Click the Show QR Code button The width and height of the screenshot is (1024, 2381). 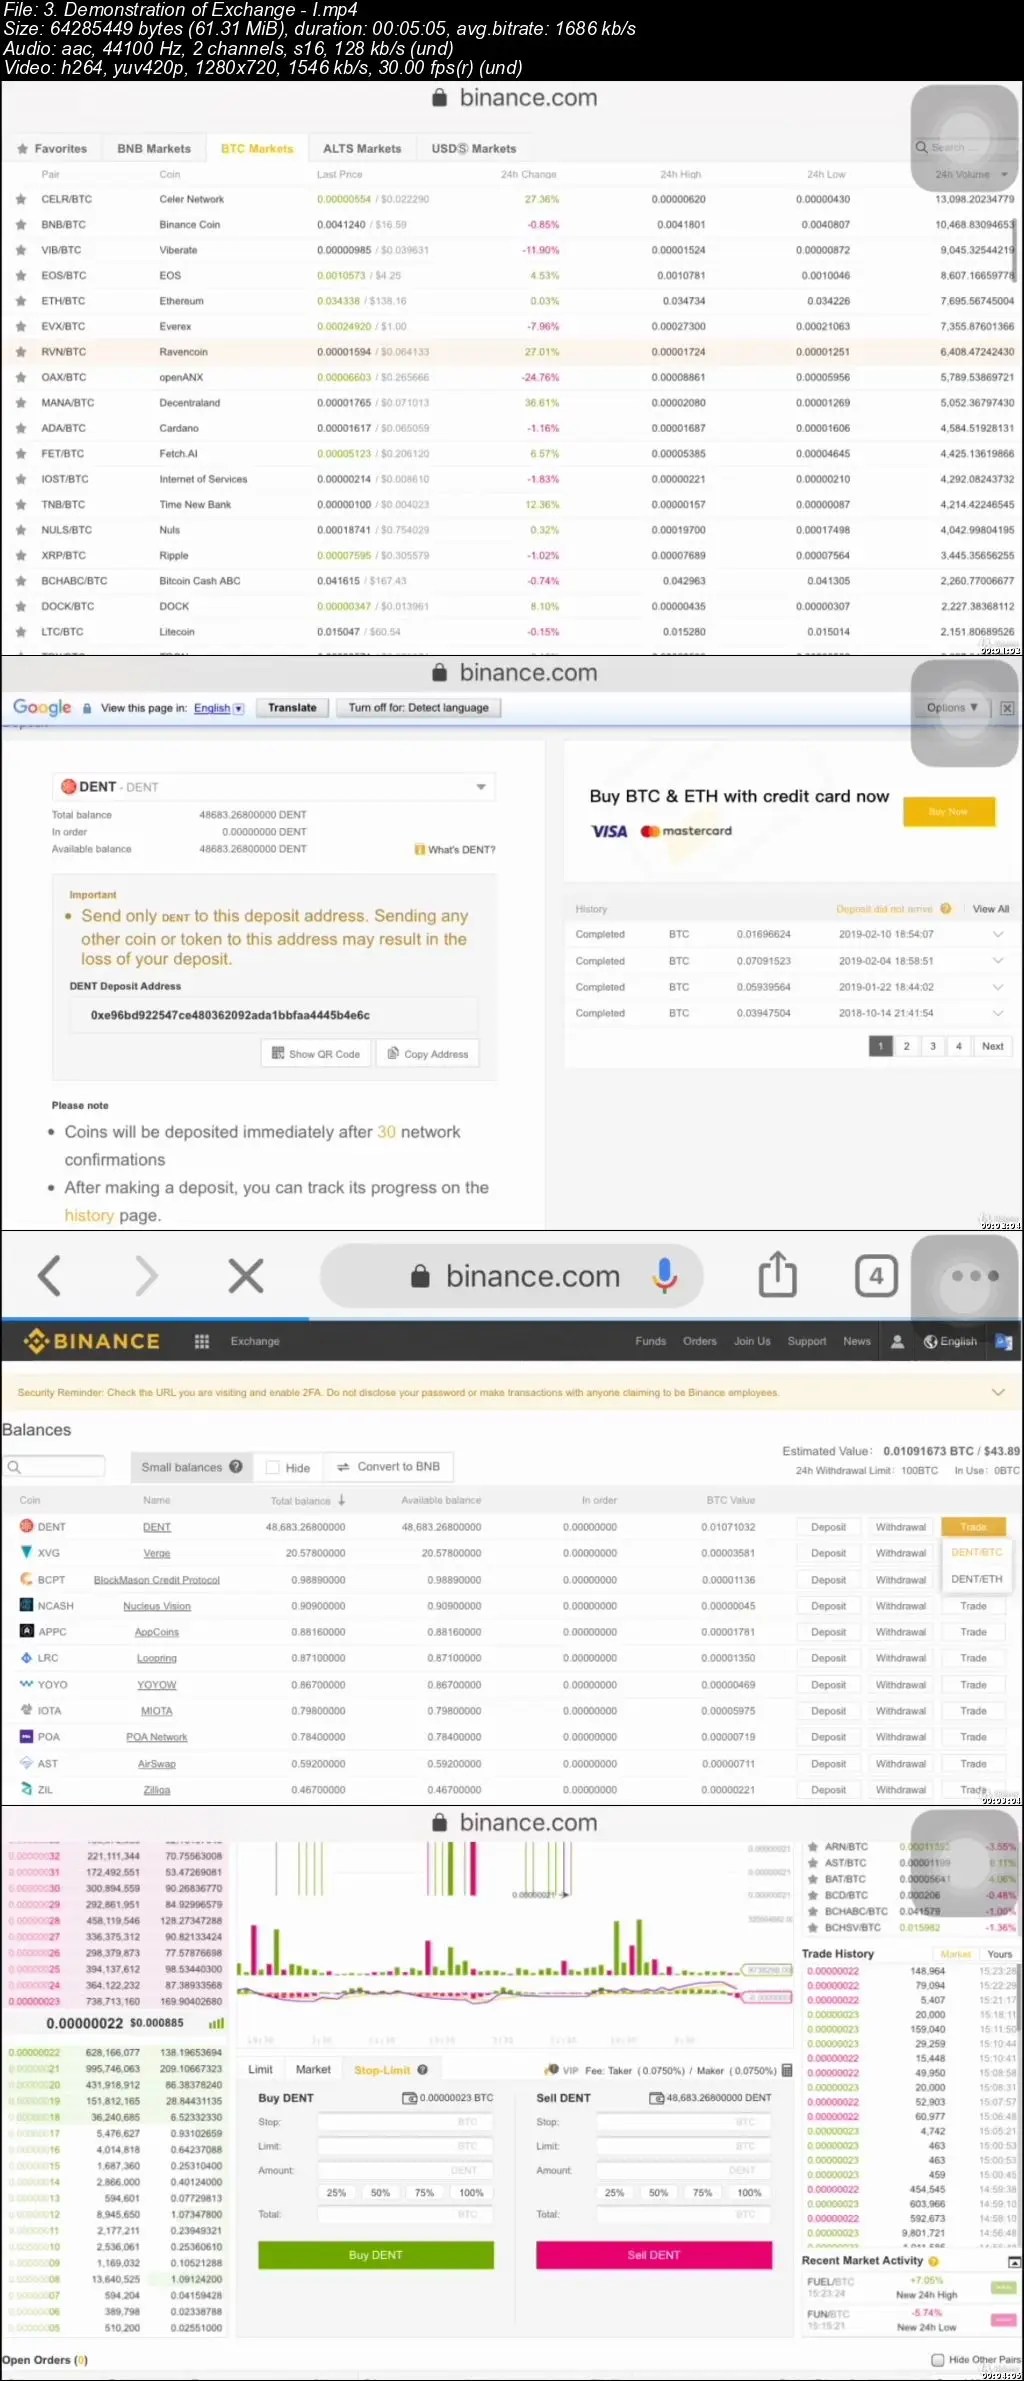316,1054
